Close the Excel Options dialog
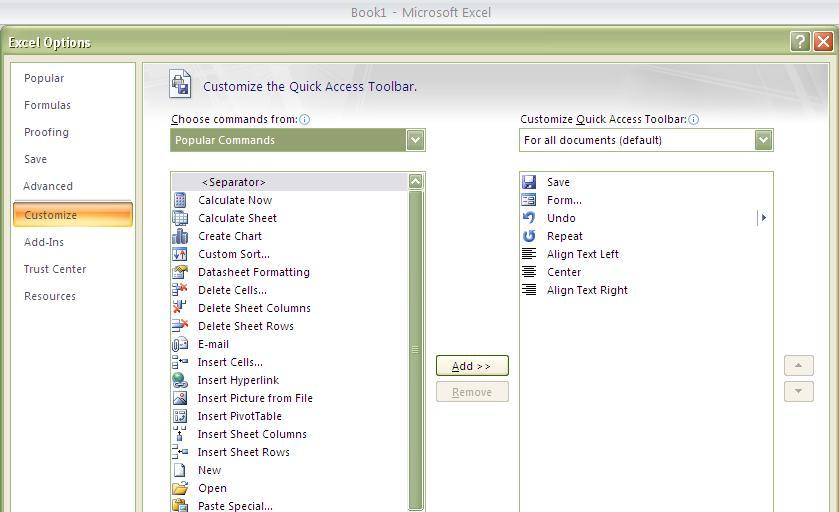Screen dimensions: 839x512 (823, 41)
